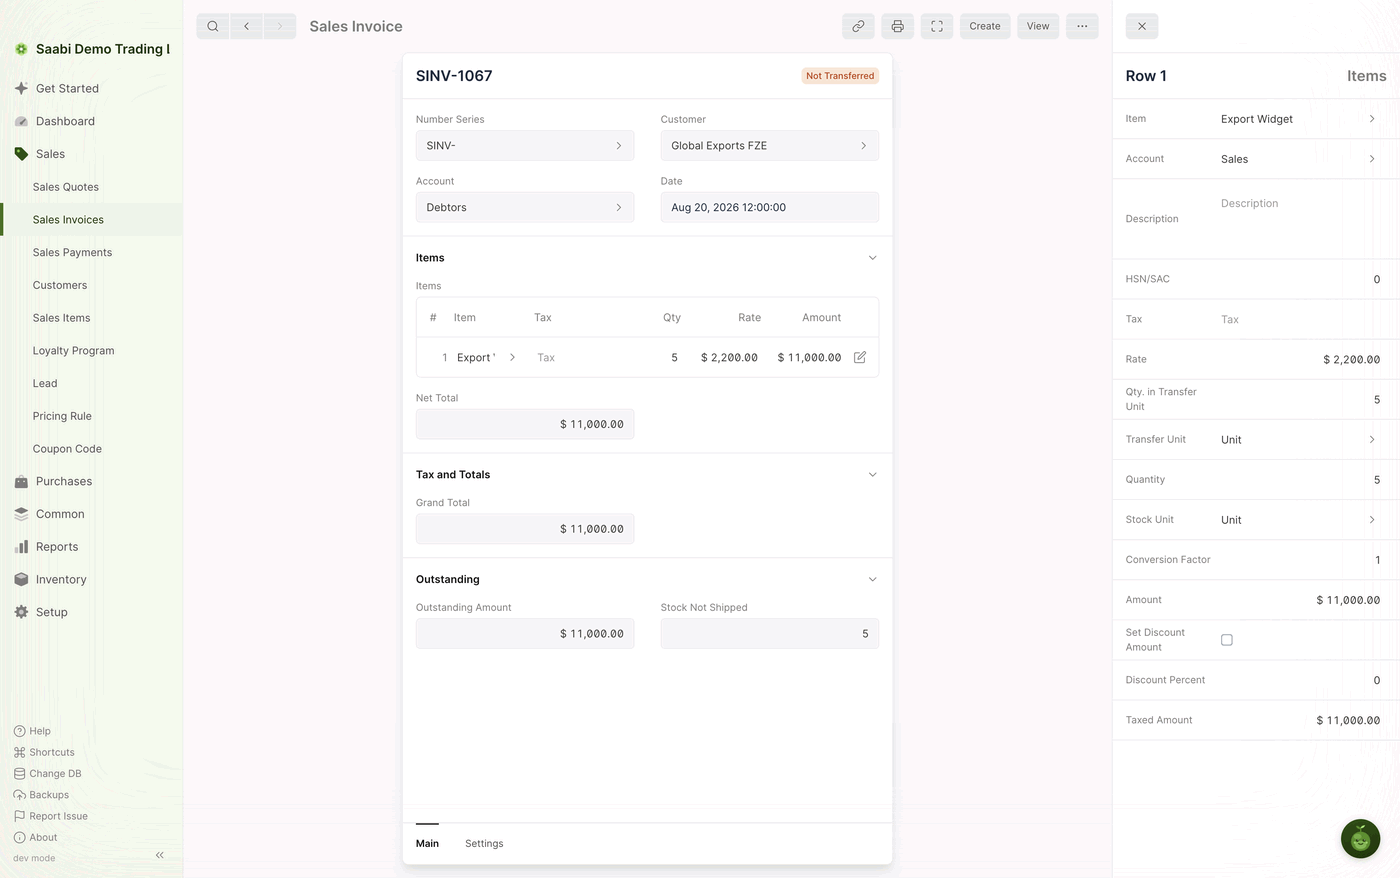Collapse the sidebar with double-chevron icon
1400x878 pixels.
pos(160,855)
